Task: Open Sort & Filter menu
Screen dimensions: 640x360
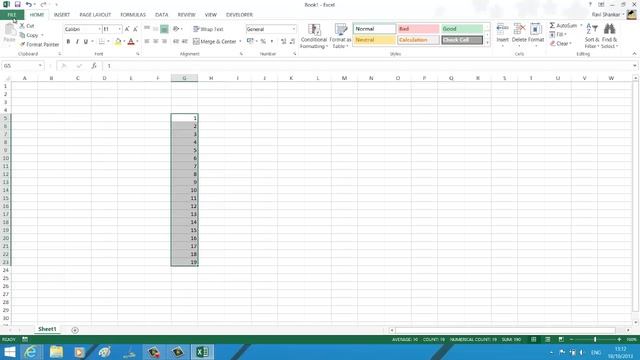Action: coord(591,36)
